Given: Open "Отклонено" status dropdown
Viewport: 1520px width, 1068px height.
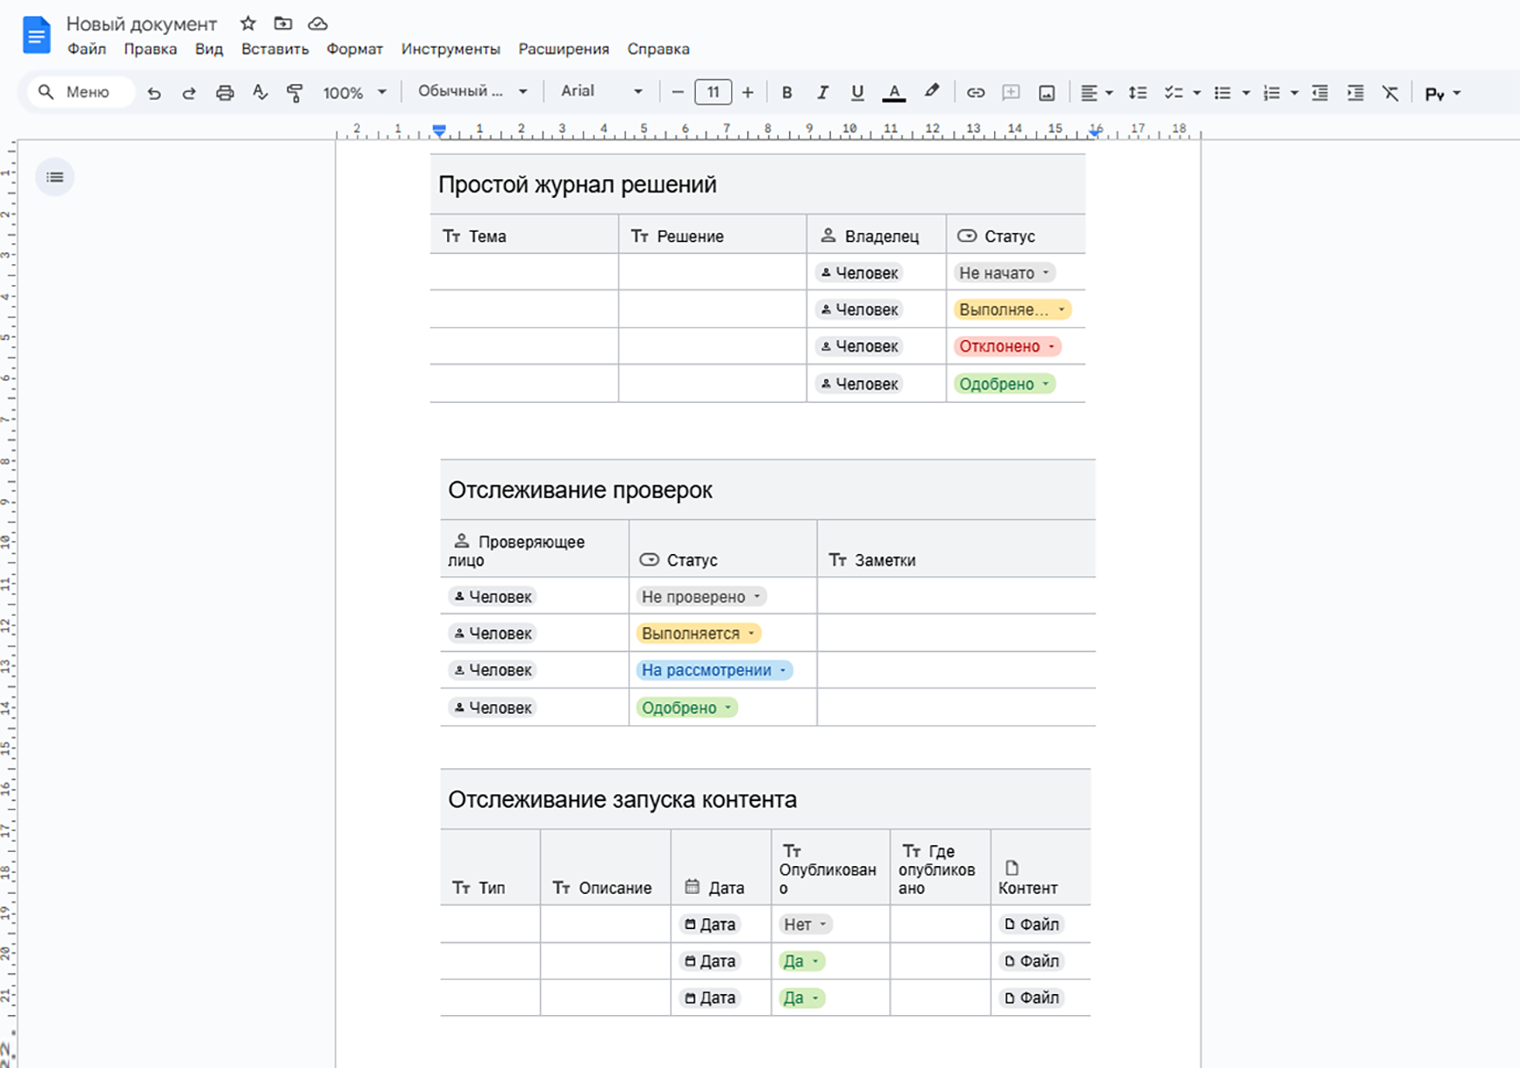Looking at the screenshot, I should click(x=1007, y=346).
